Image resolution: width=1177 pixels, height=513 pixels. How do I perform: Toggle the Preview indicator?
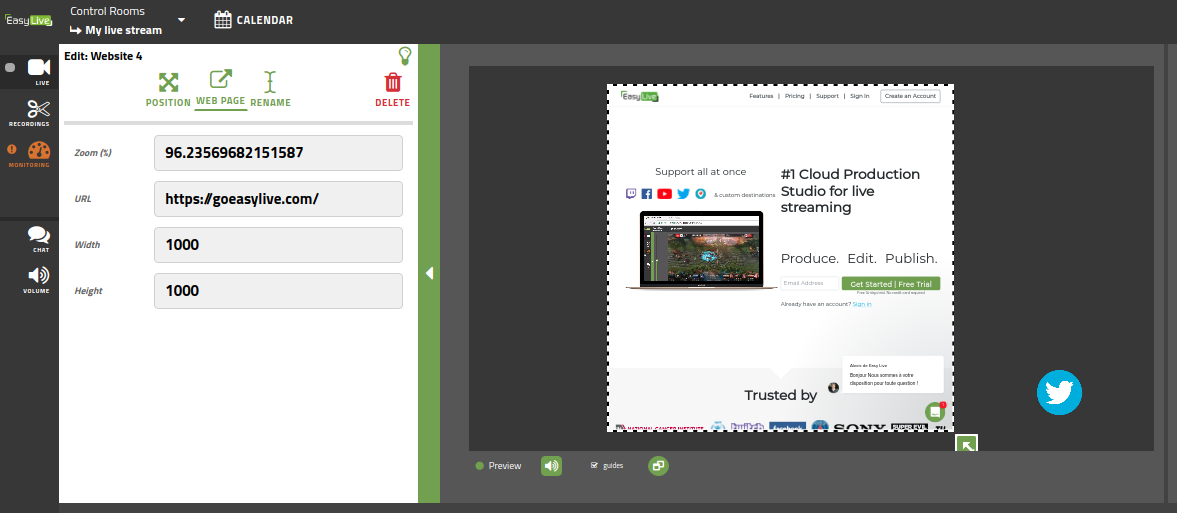pos(498,466)
